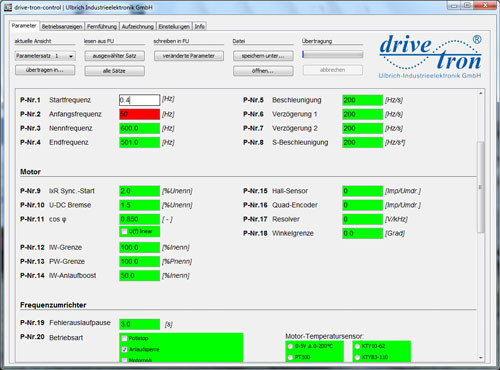500x370 pixels.
Task: Open the Betriebsanzeigen tab
Action: pos(62,26)
